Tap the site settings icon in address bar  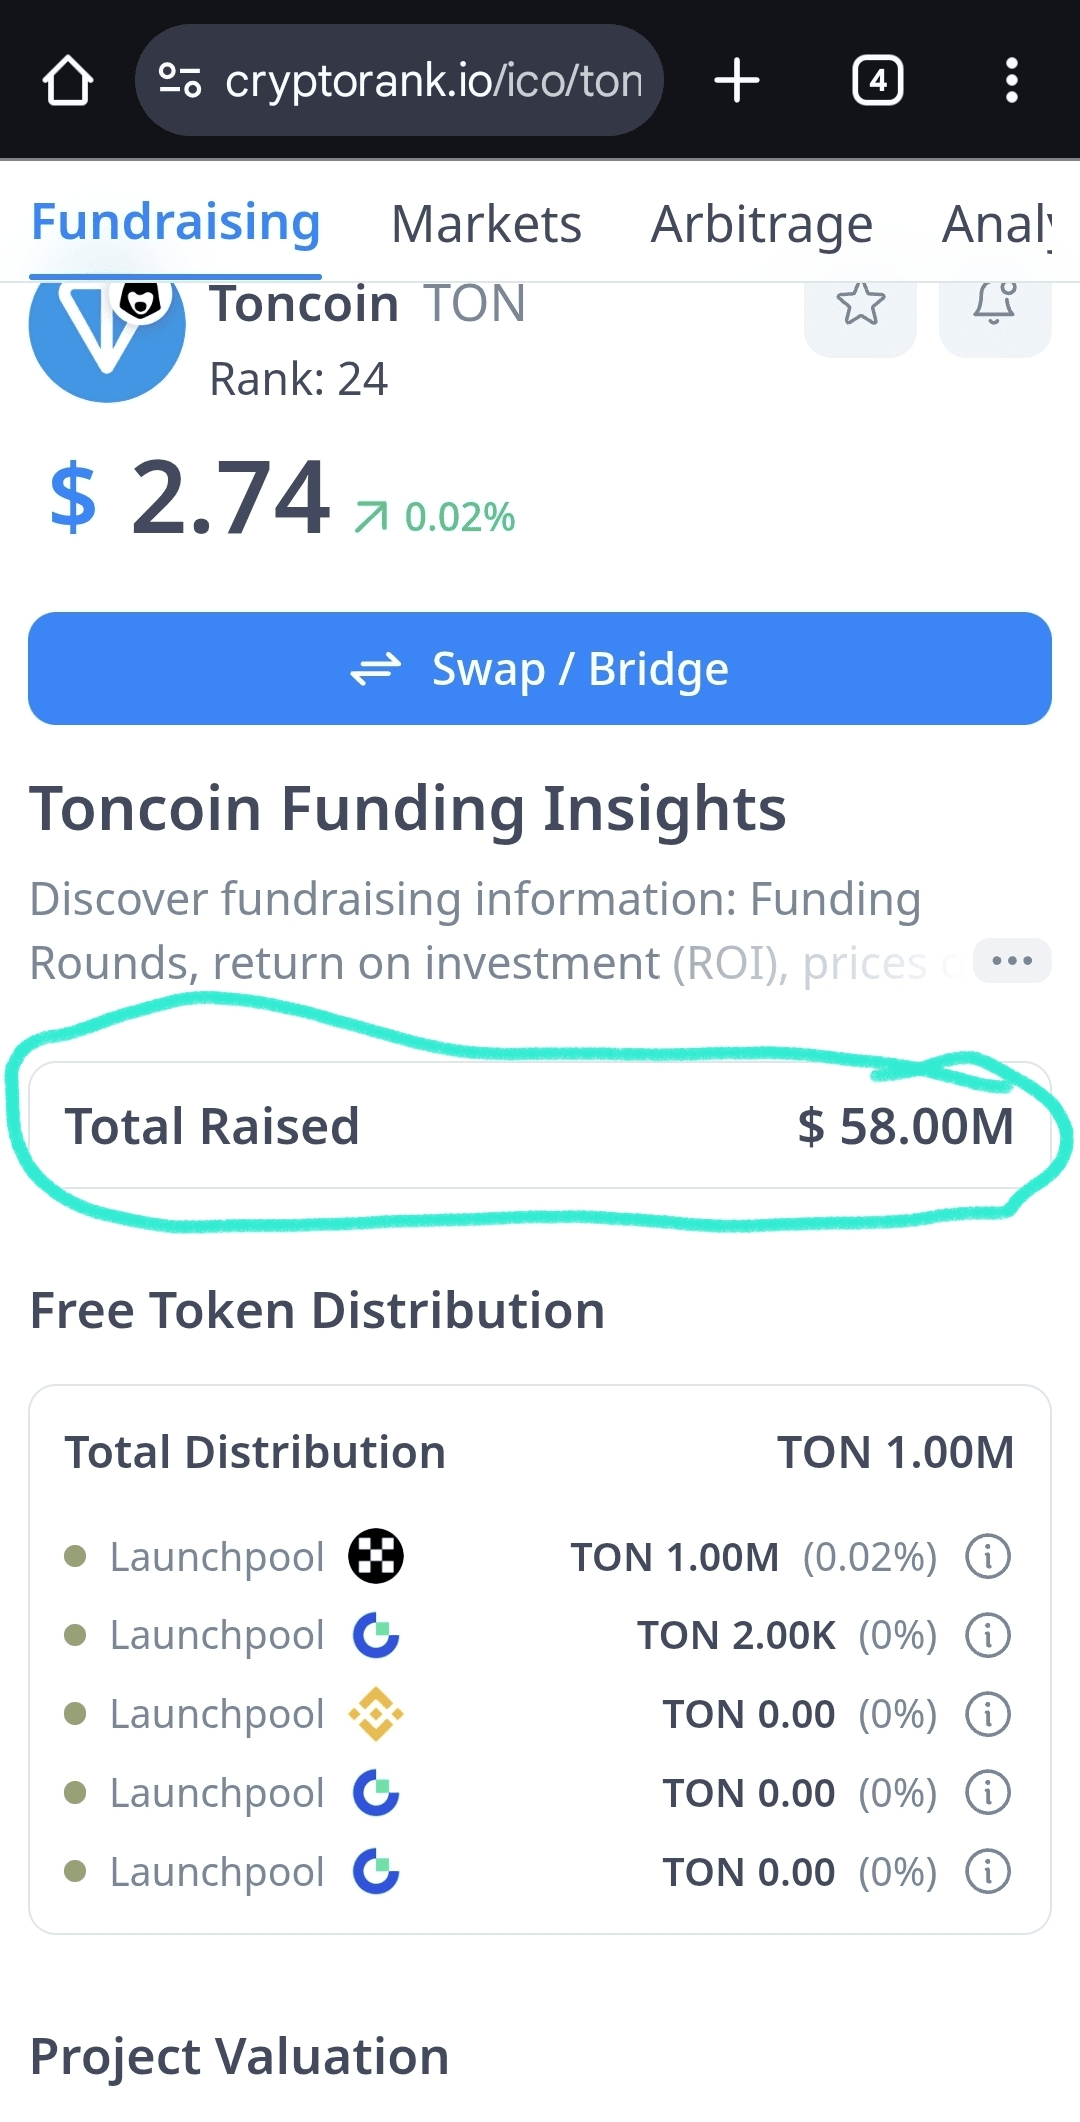pyautogui.click(x=180, y=81)
